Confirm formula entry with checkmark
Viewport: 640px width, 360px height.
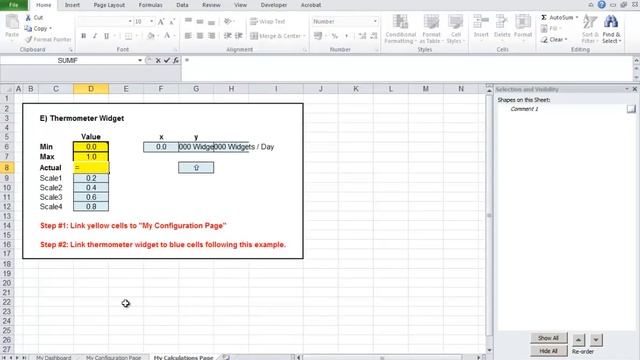167,60
